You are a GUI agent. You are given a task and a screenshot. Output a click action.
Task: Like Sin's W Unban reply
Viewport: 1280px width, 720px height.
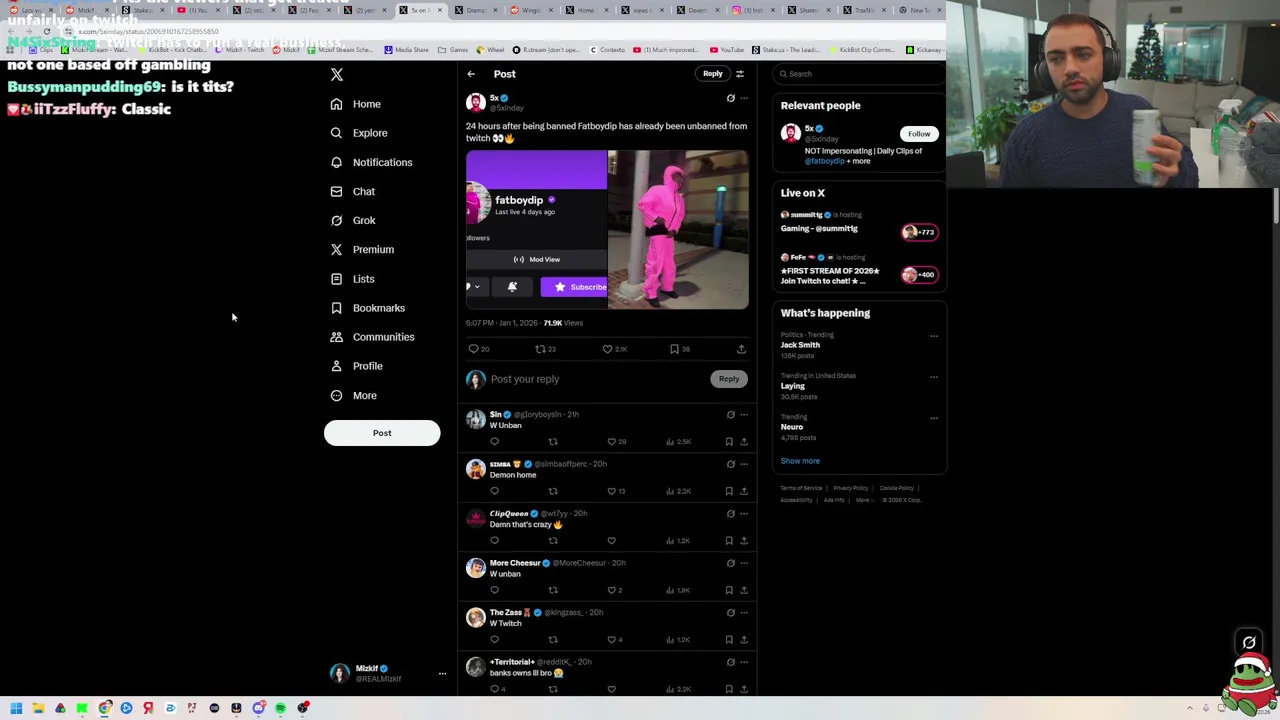coord(612,442)
